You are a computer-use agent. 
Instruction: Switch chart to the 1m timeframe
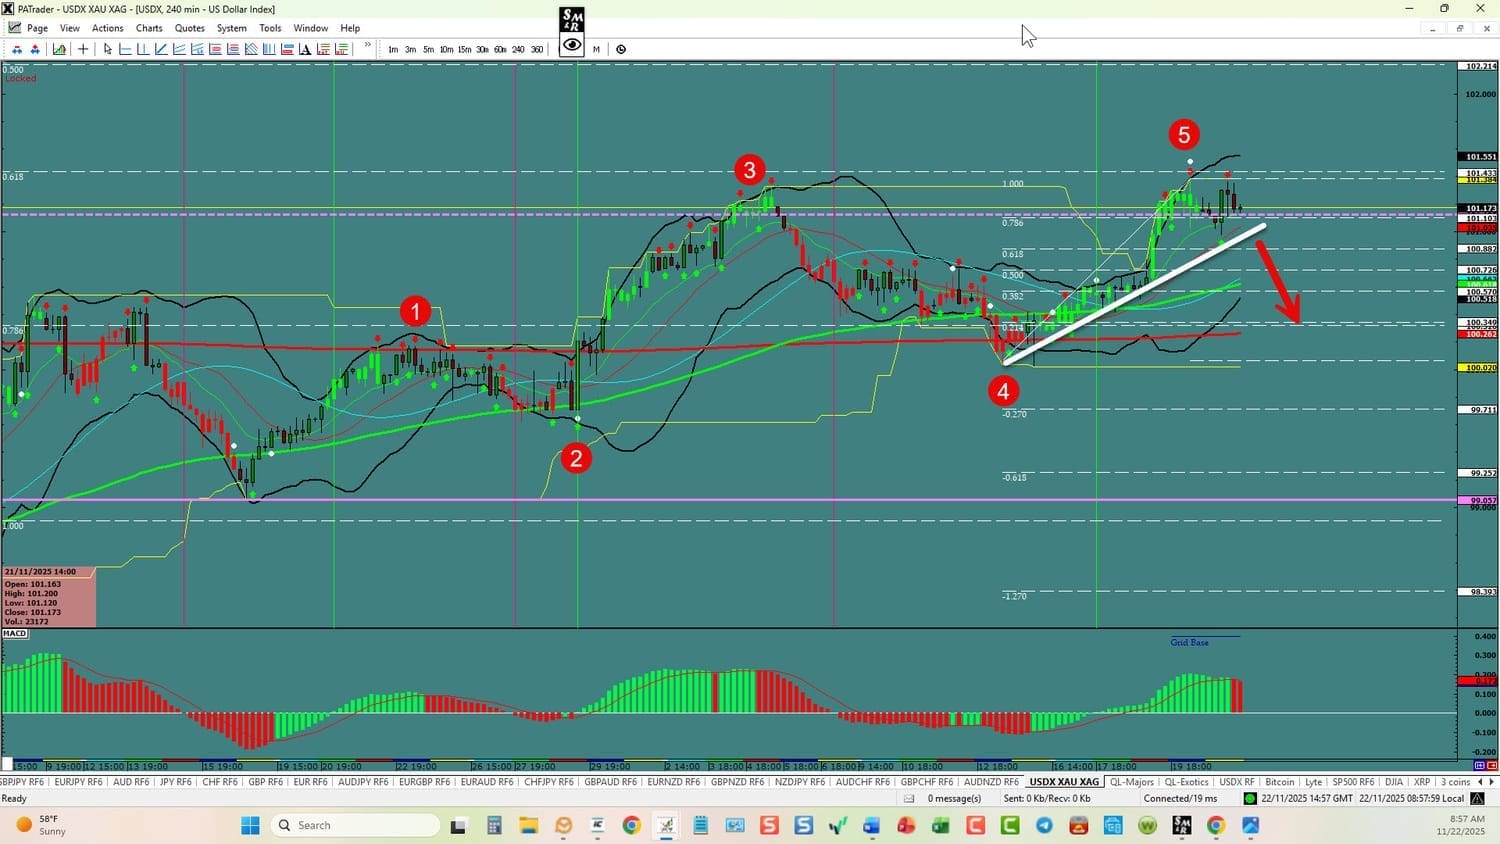coord(393,49)
